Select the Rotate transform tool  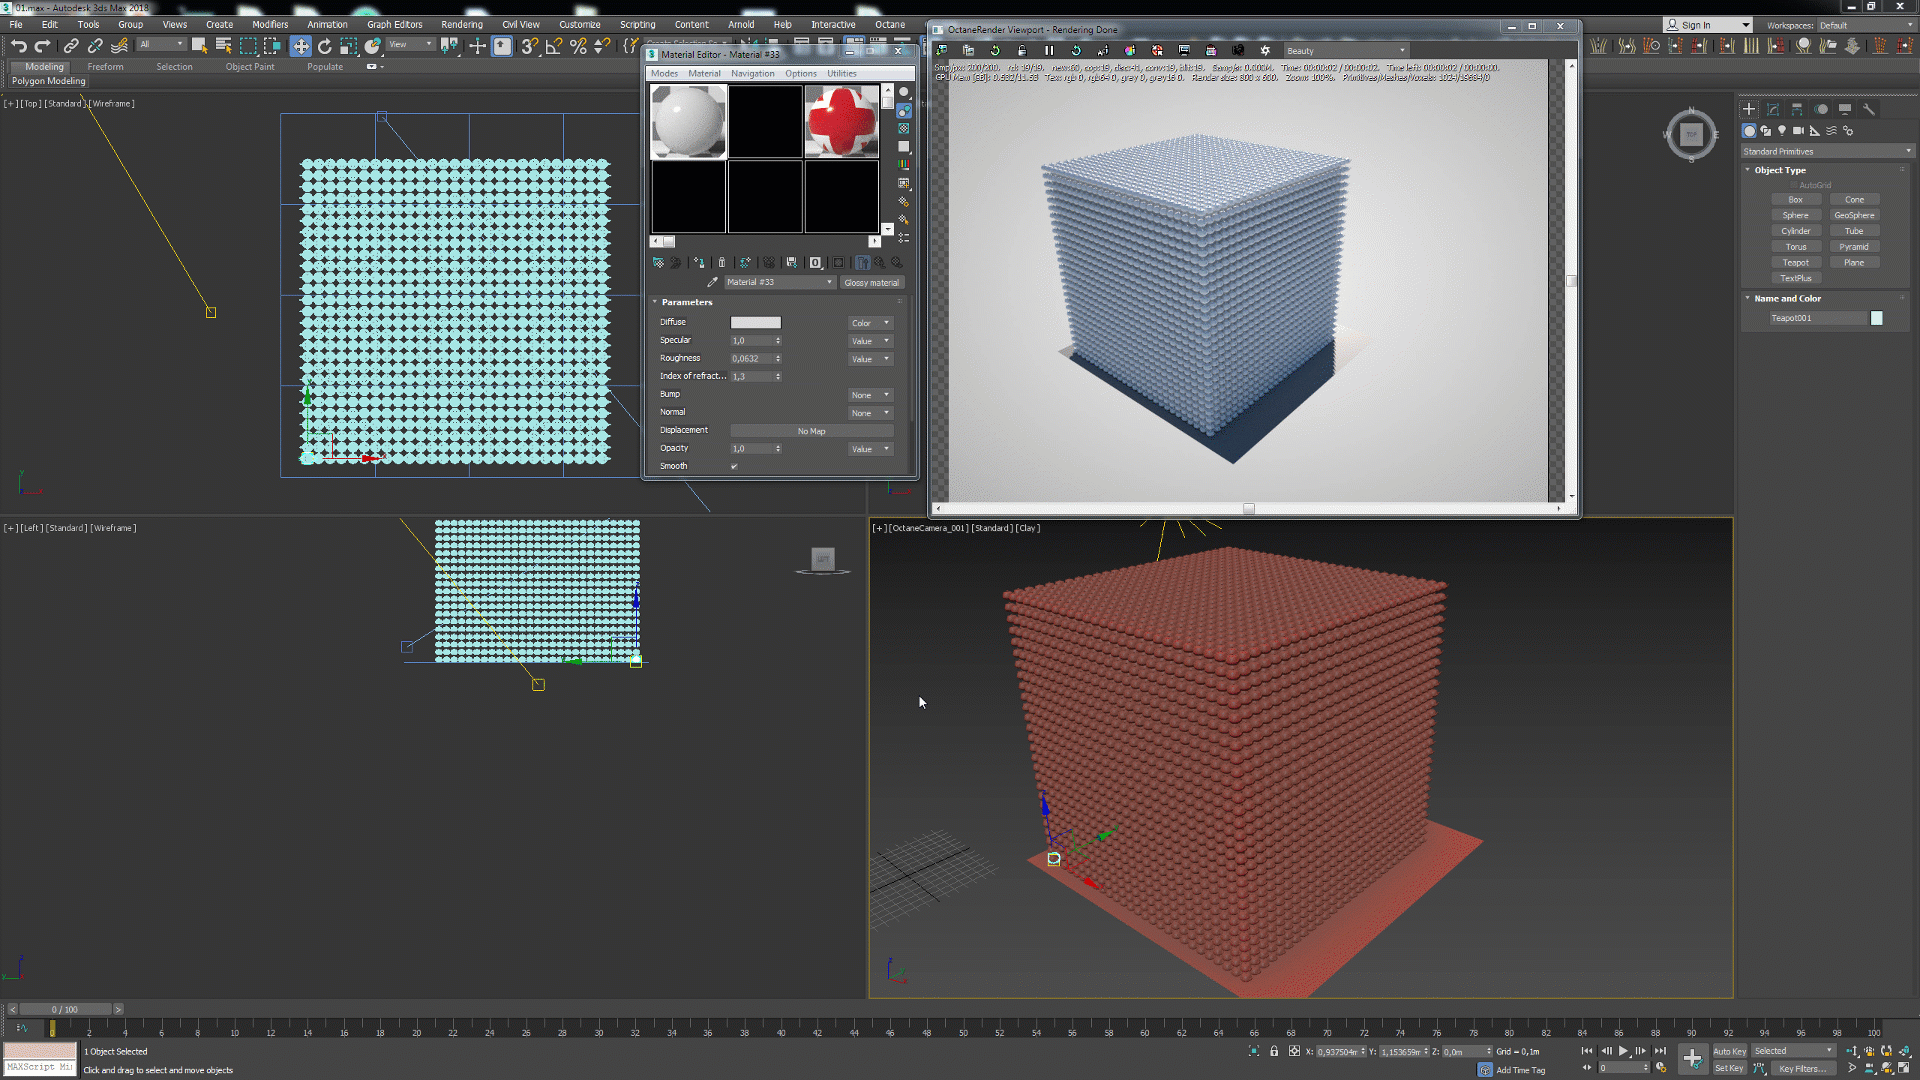[x=324, y=46]
